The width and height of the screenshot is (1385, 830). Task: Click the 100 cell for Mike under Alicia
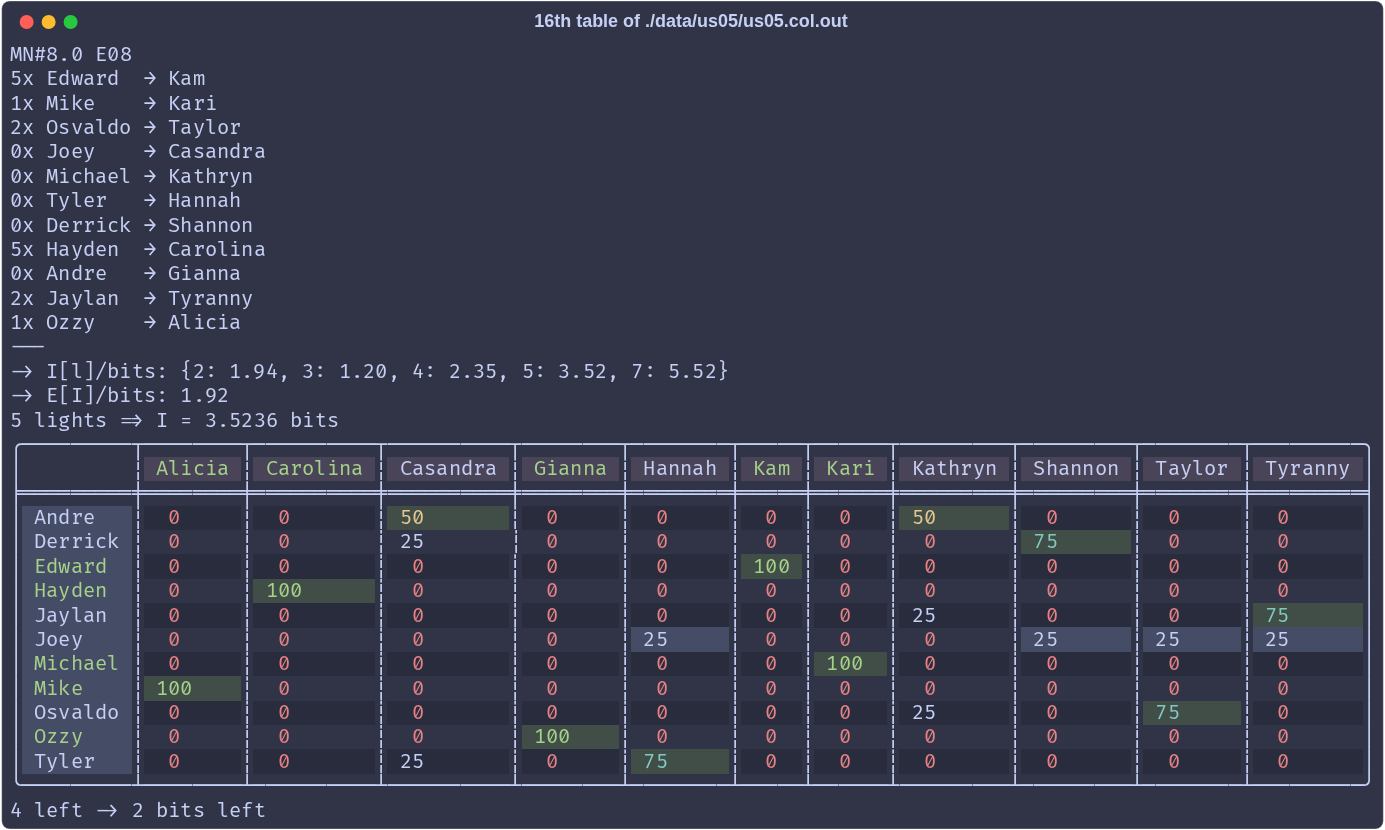192,688
